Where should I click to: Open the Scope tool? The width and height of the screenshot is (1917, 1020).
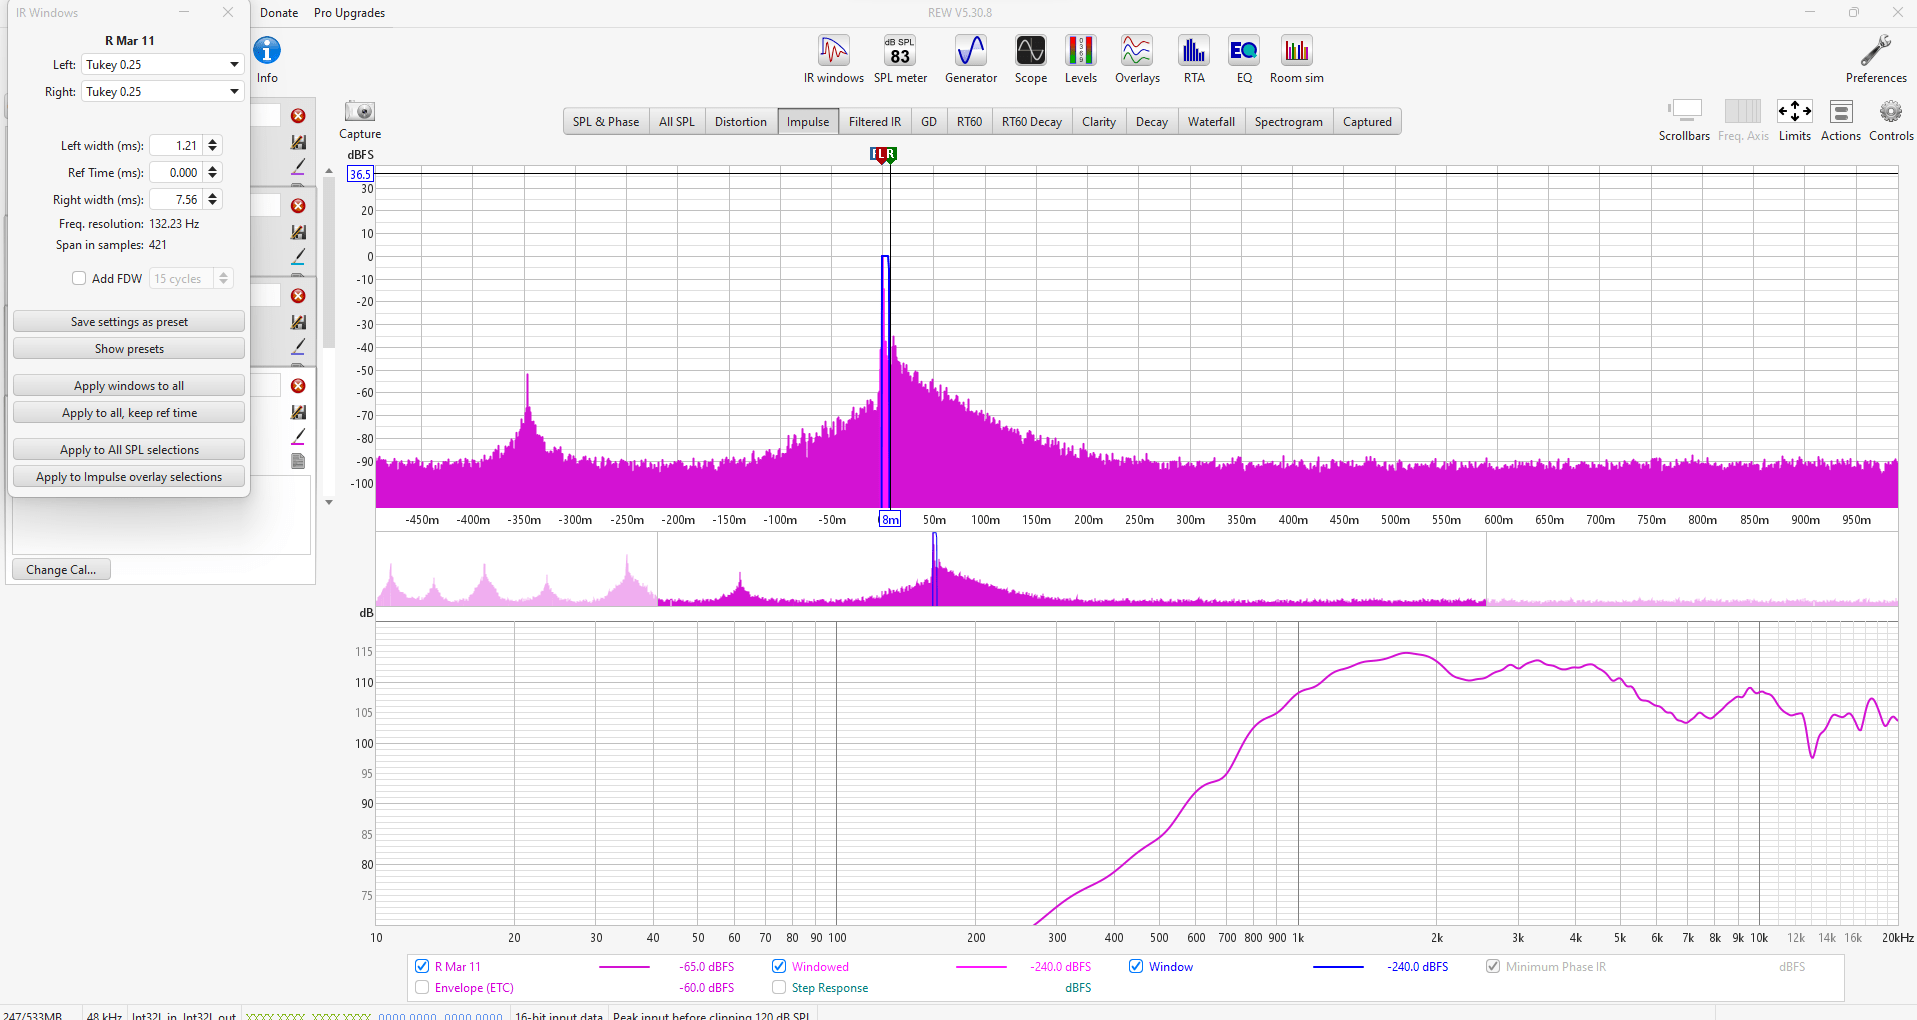(1030, 59)
